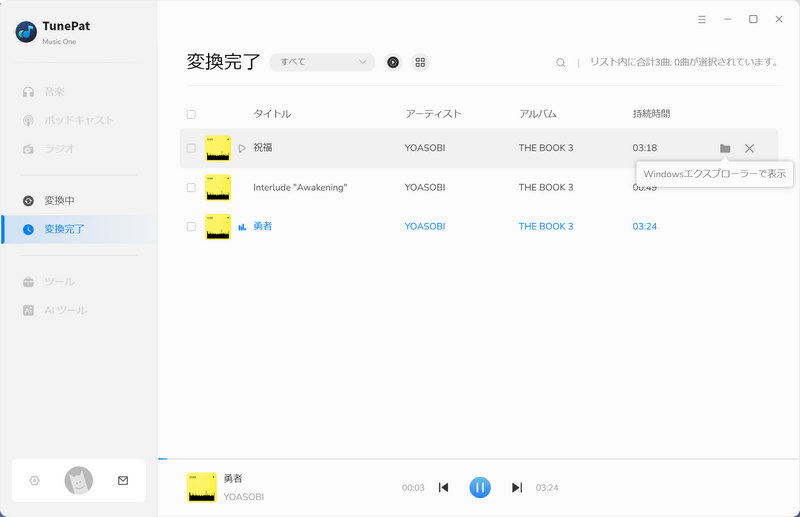
Task: Click the radio icon in sidebar
Action: coord(29,149)
